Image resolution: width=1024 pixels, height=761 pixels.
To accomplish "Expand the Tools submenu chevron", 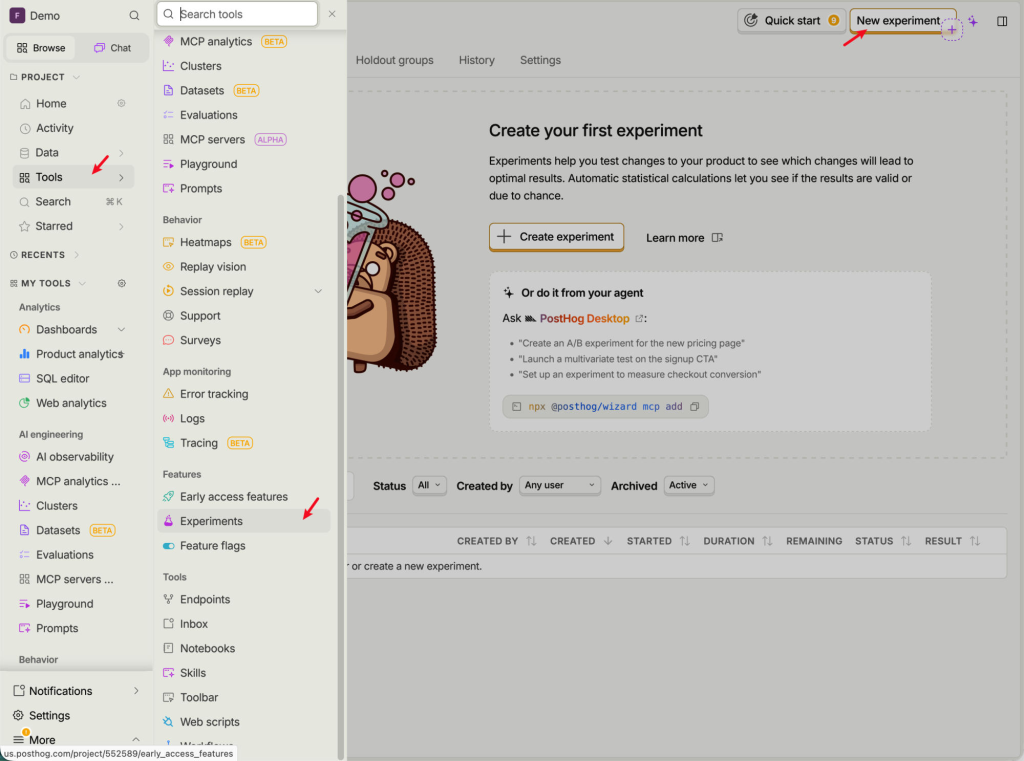I will (121, 178).
